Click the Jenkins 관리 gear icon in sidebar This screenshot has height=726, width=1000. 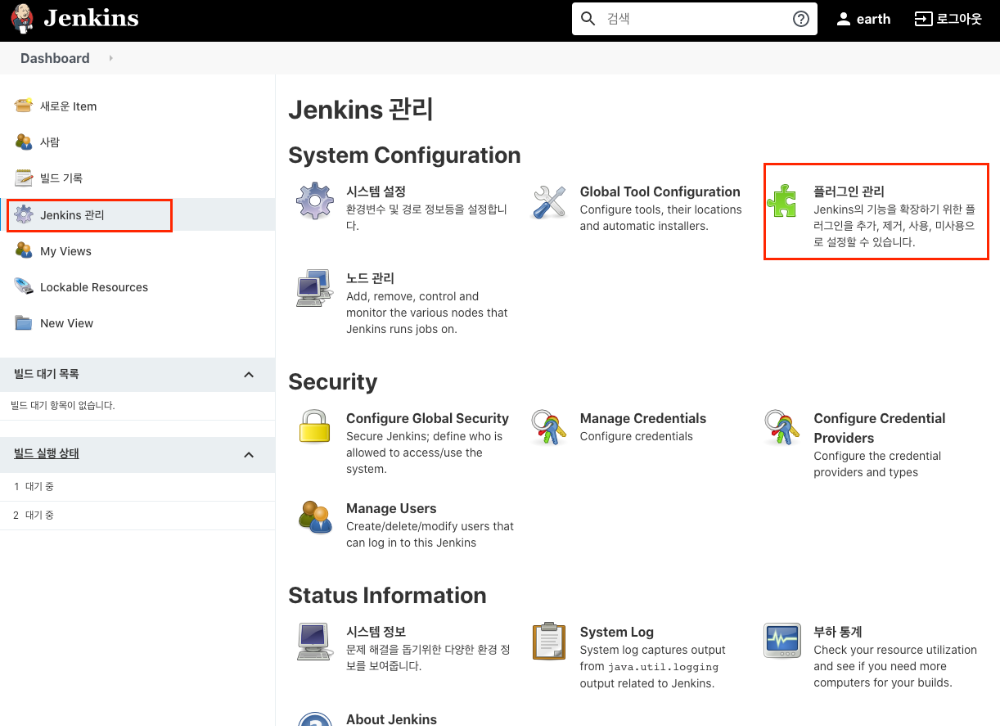coord(24,214)
